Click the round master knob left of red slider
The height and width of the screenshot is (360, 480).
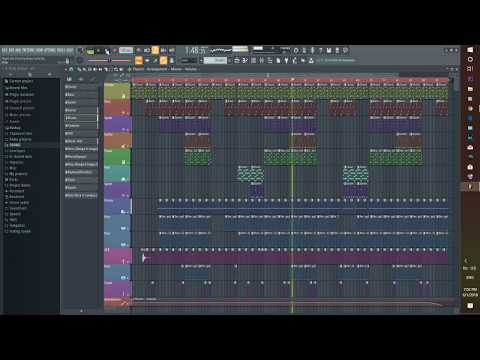point(79,60)
